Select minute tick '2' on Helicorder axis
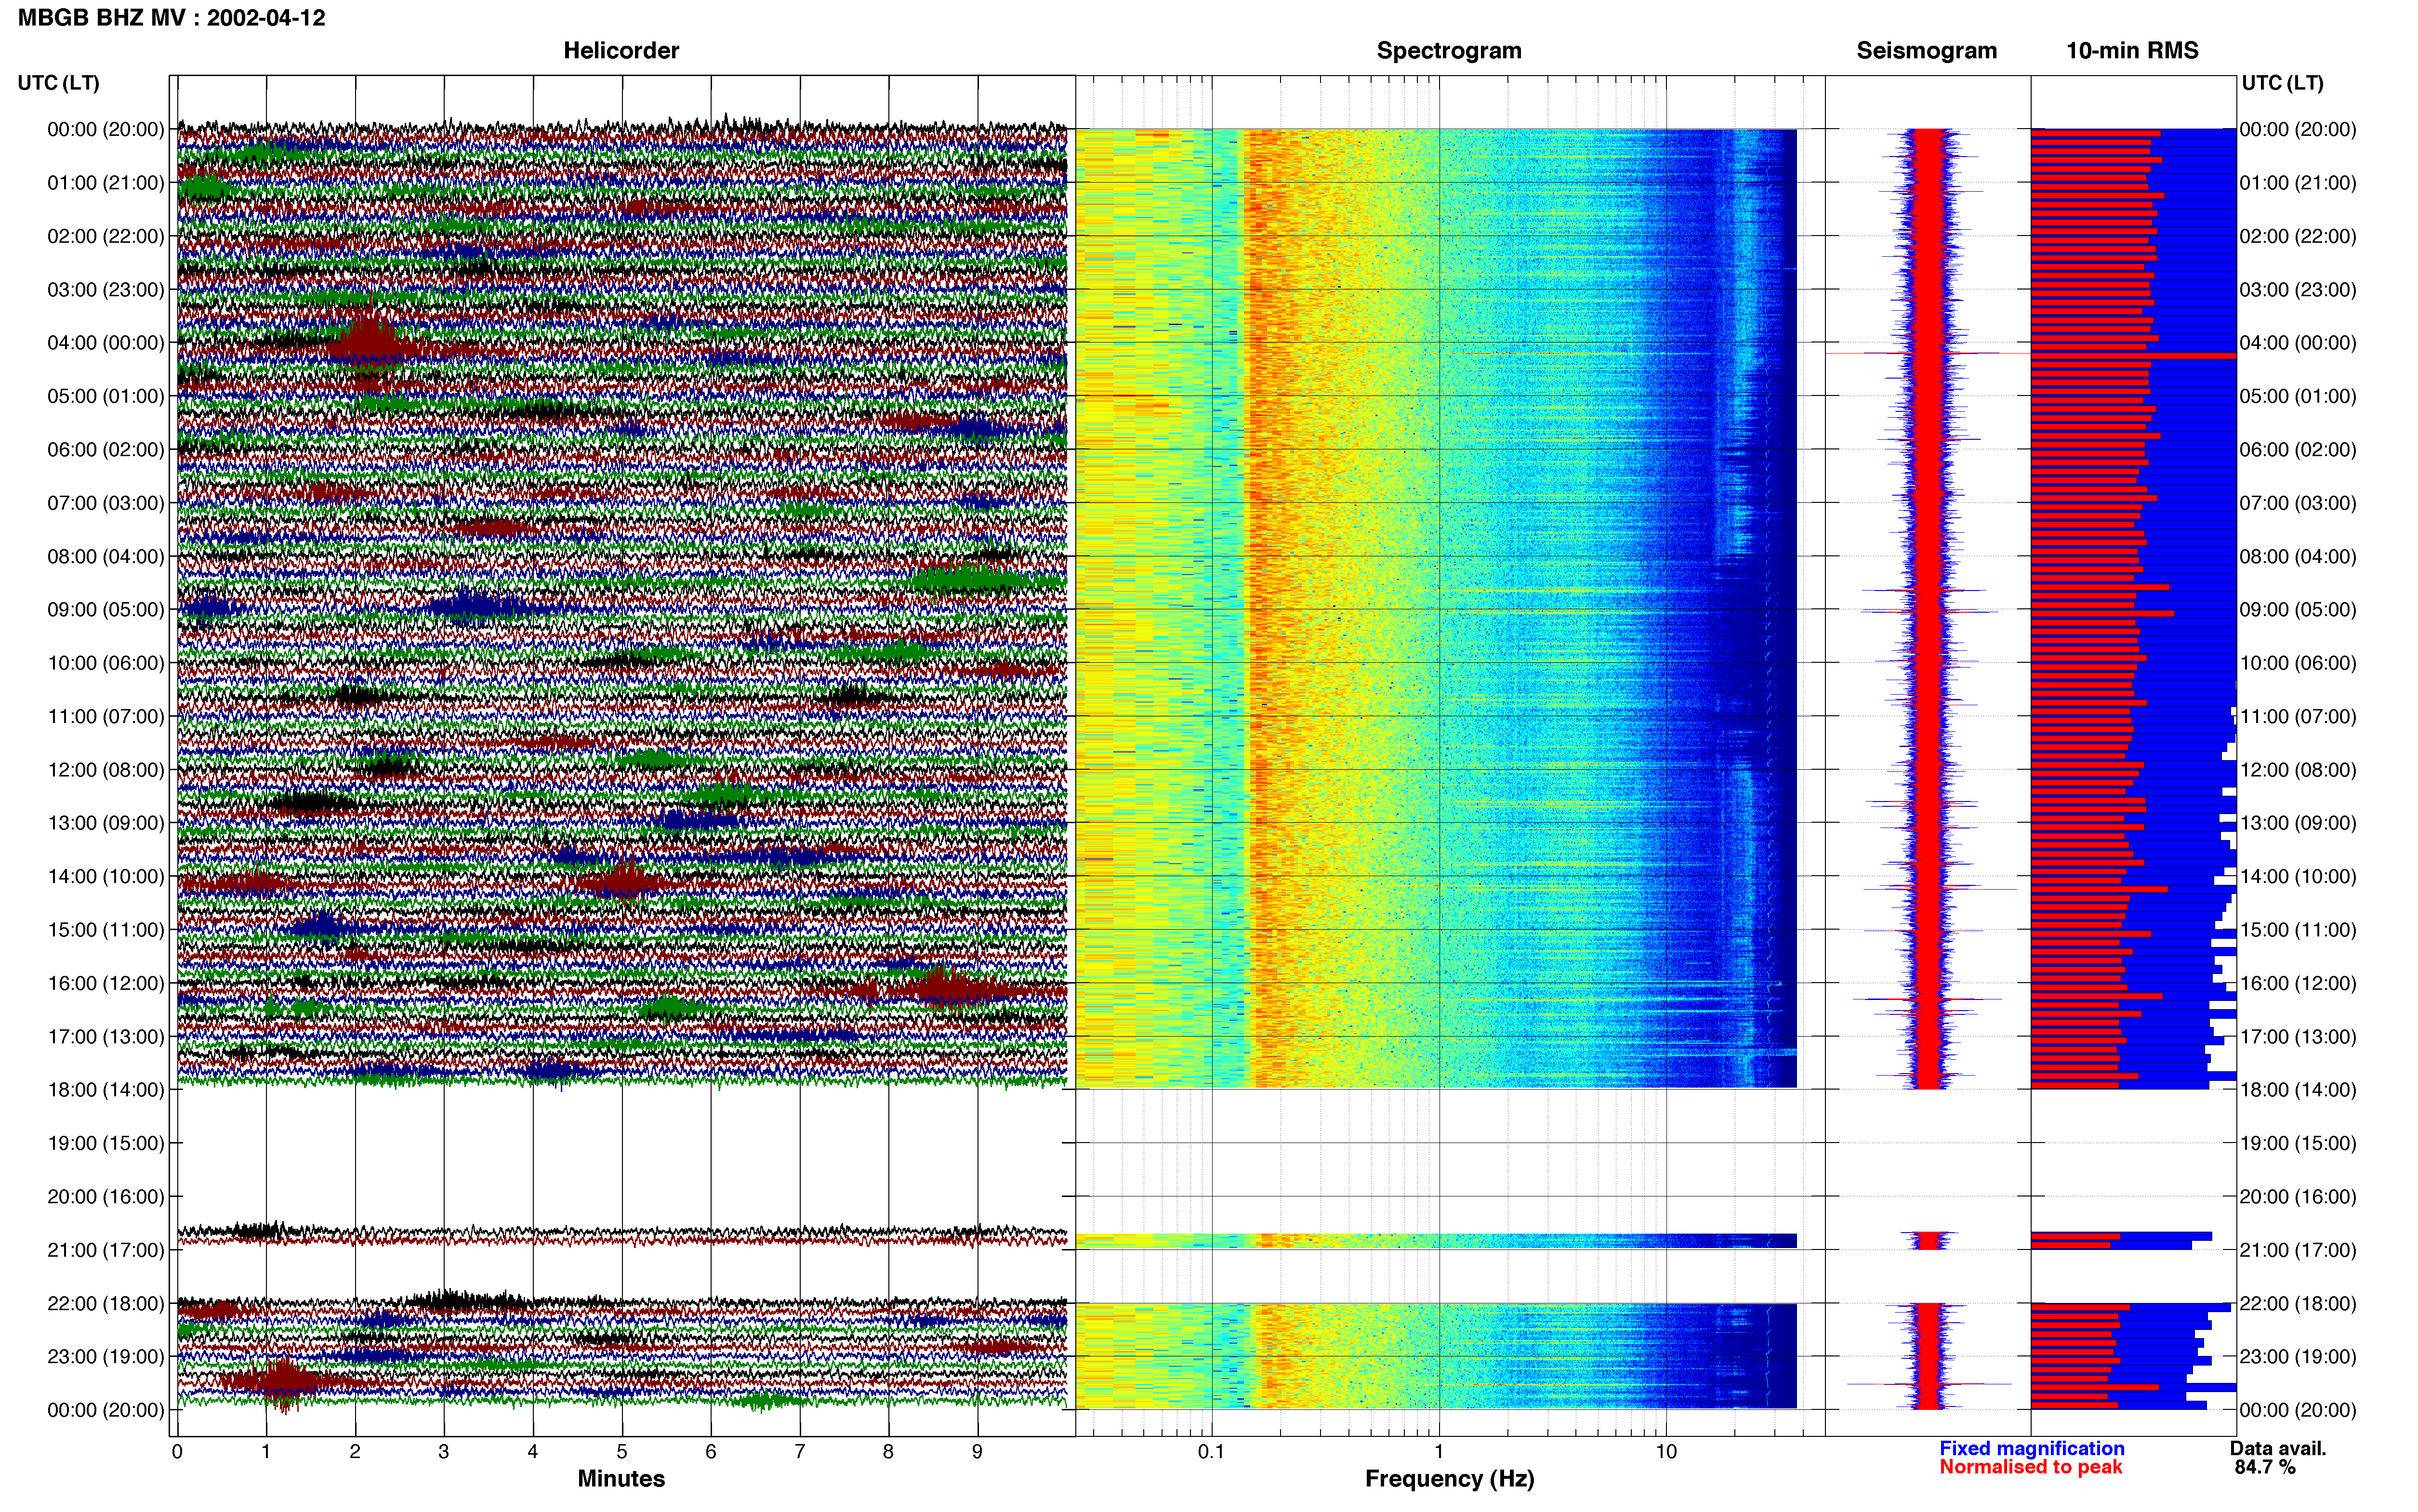 (x=355, y=1452)
